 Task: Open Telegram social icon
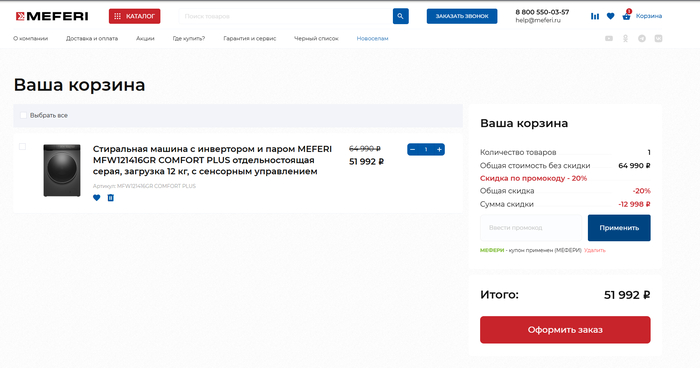pyautogui.click(x=642, y=38)
